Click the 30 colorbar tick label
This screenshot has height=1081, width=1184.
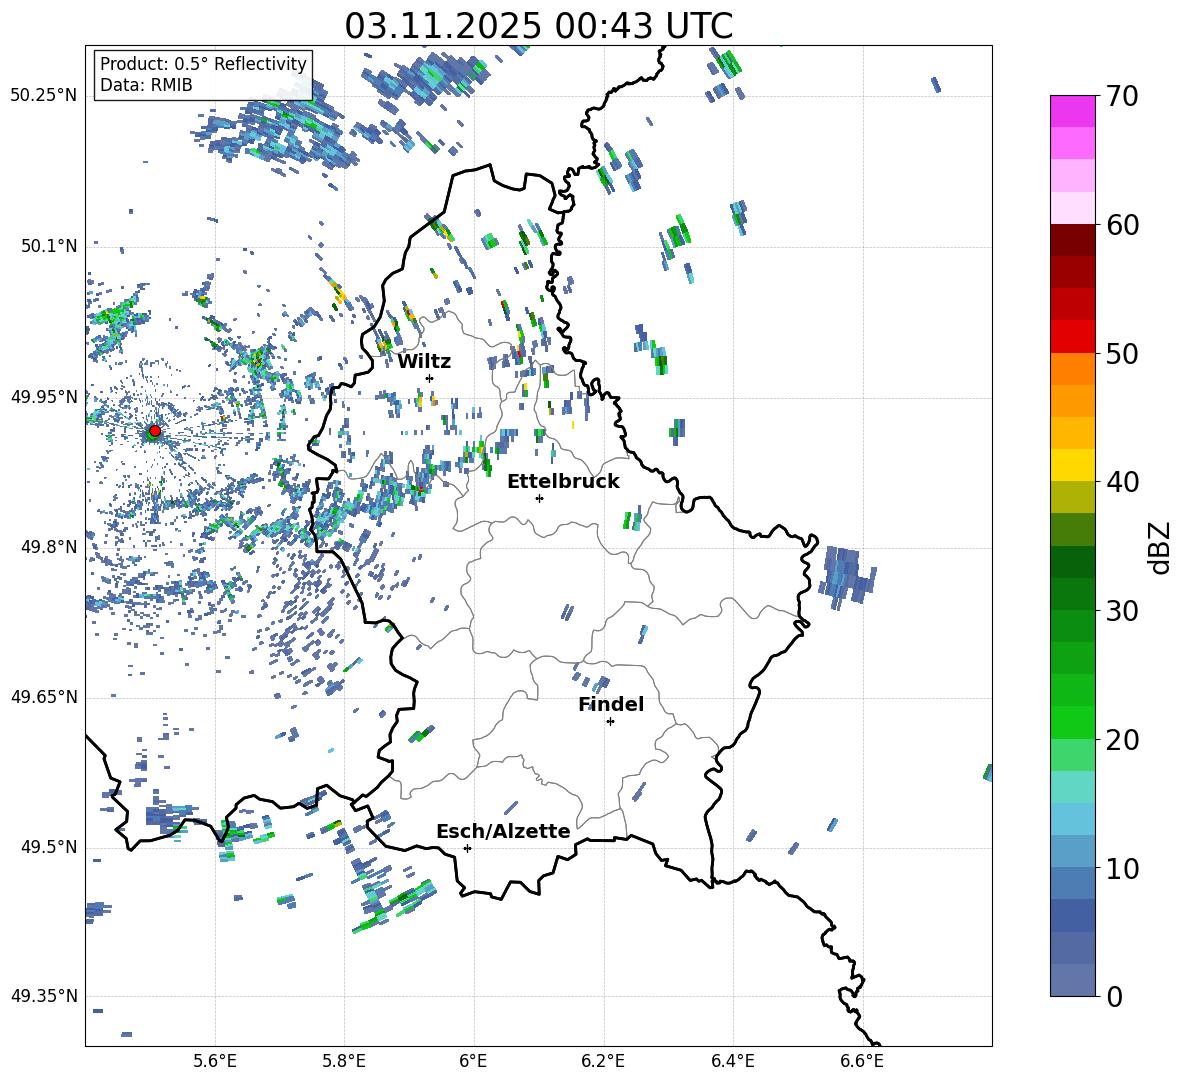click(1123, 611)
